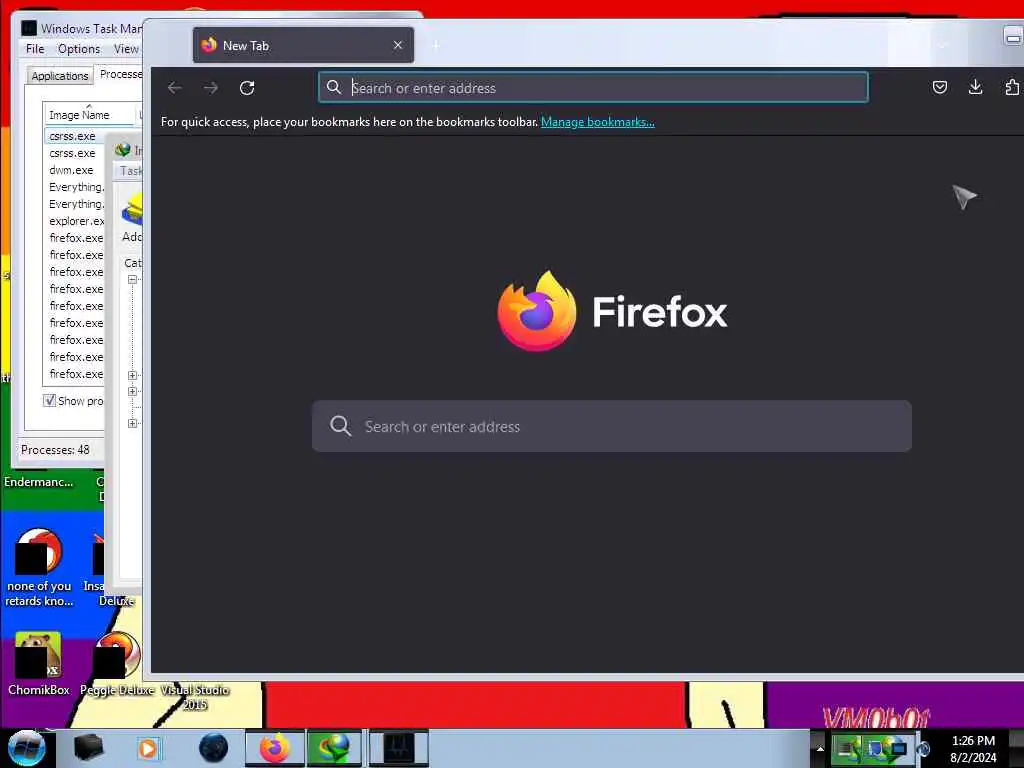This screenshot has height=768, width=1024.
Task: Sort by Image Name column header
Action: point(89,115)
